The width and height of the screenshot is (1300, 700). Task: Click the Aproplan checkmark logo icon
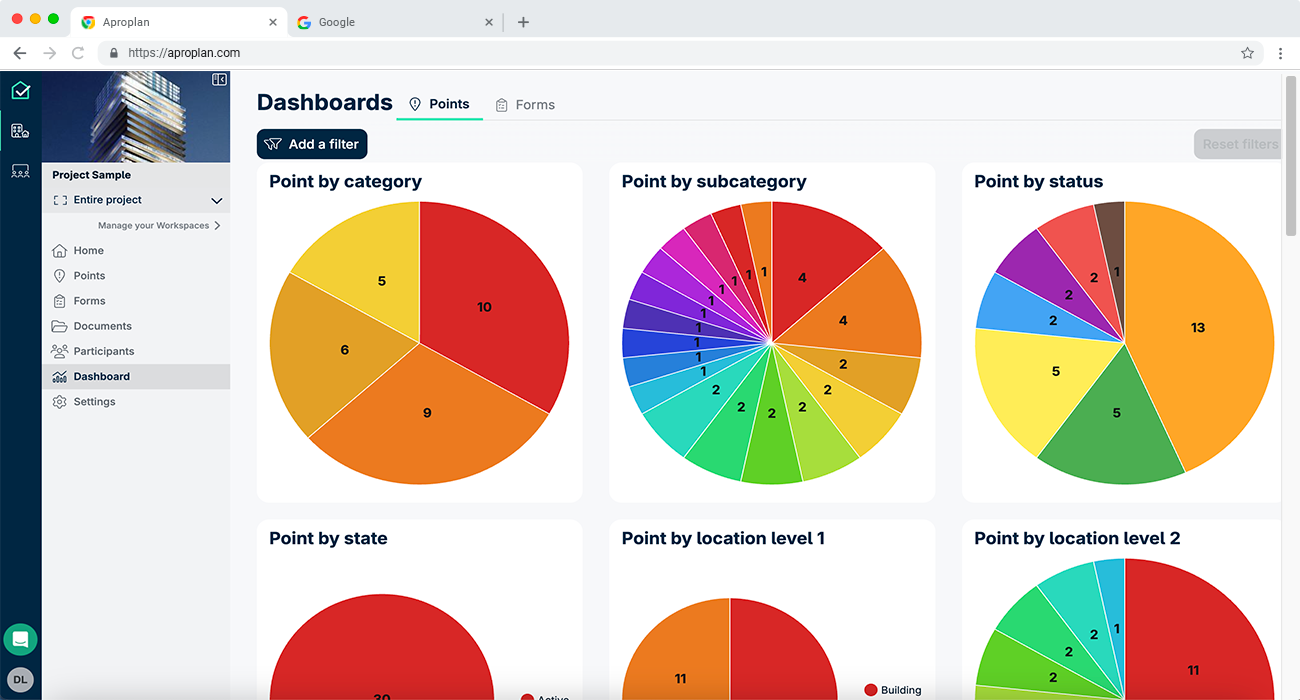(20, 91)
